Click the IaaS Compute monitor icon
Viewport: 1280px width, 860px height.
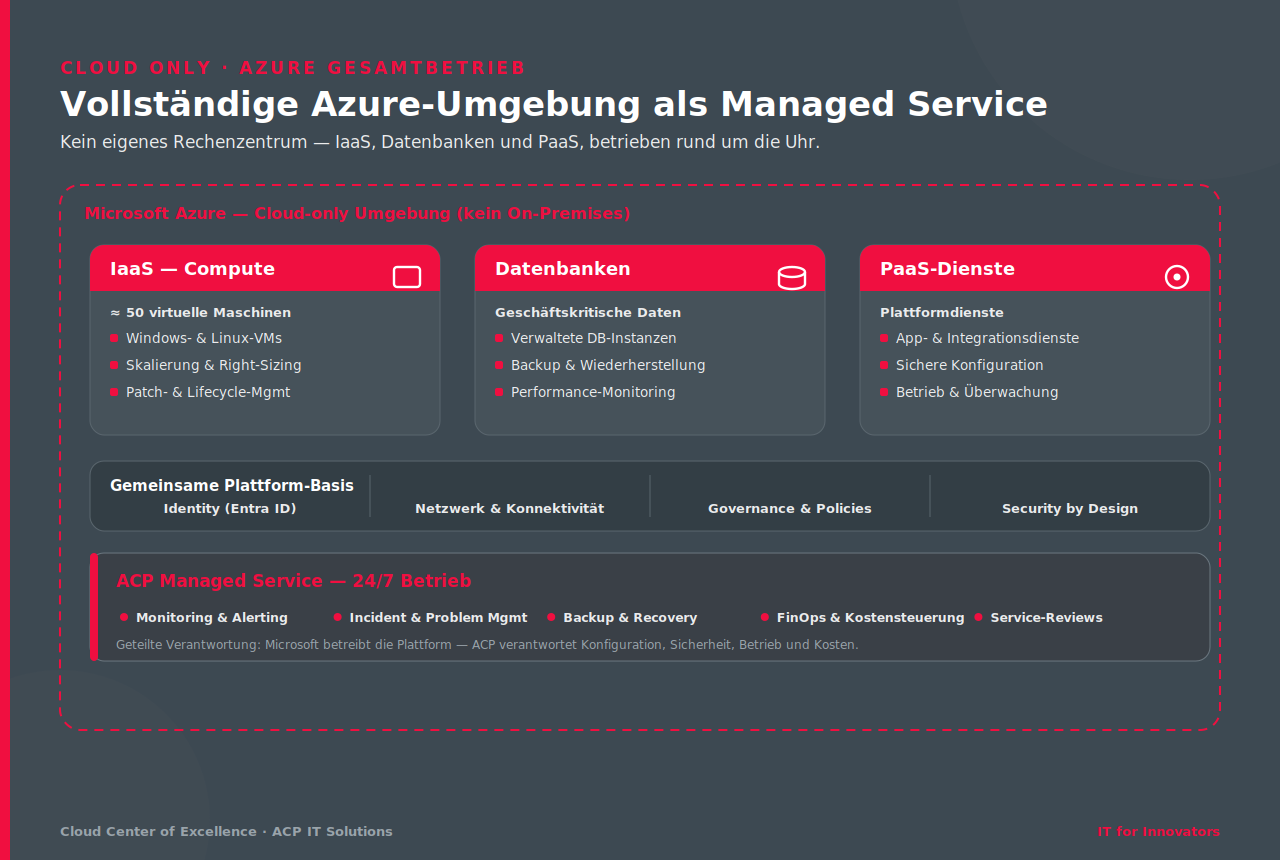[407, 277]
